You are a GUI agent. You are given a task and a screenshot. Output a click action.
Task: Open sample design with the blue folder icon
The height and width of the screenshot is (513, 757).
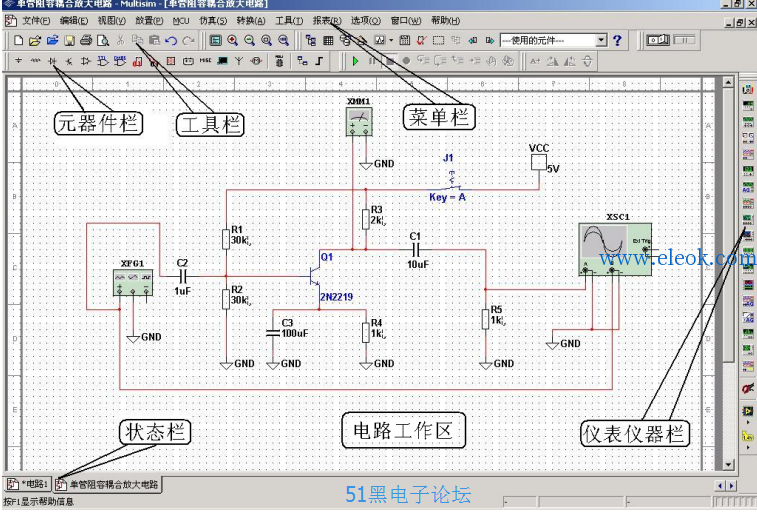[x=52, y=41]
